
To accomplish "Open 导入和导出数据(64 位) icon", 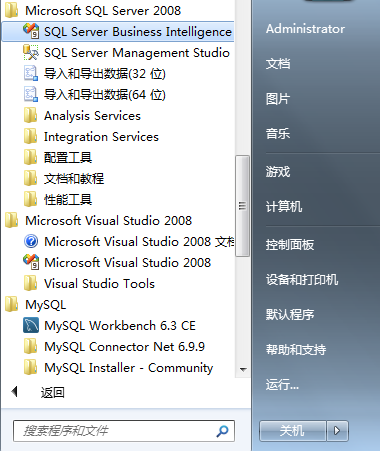I will click(31, 94).
